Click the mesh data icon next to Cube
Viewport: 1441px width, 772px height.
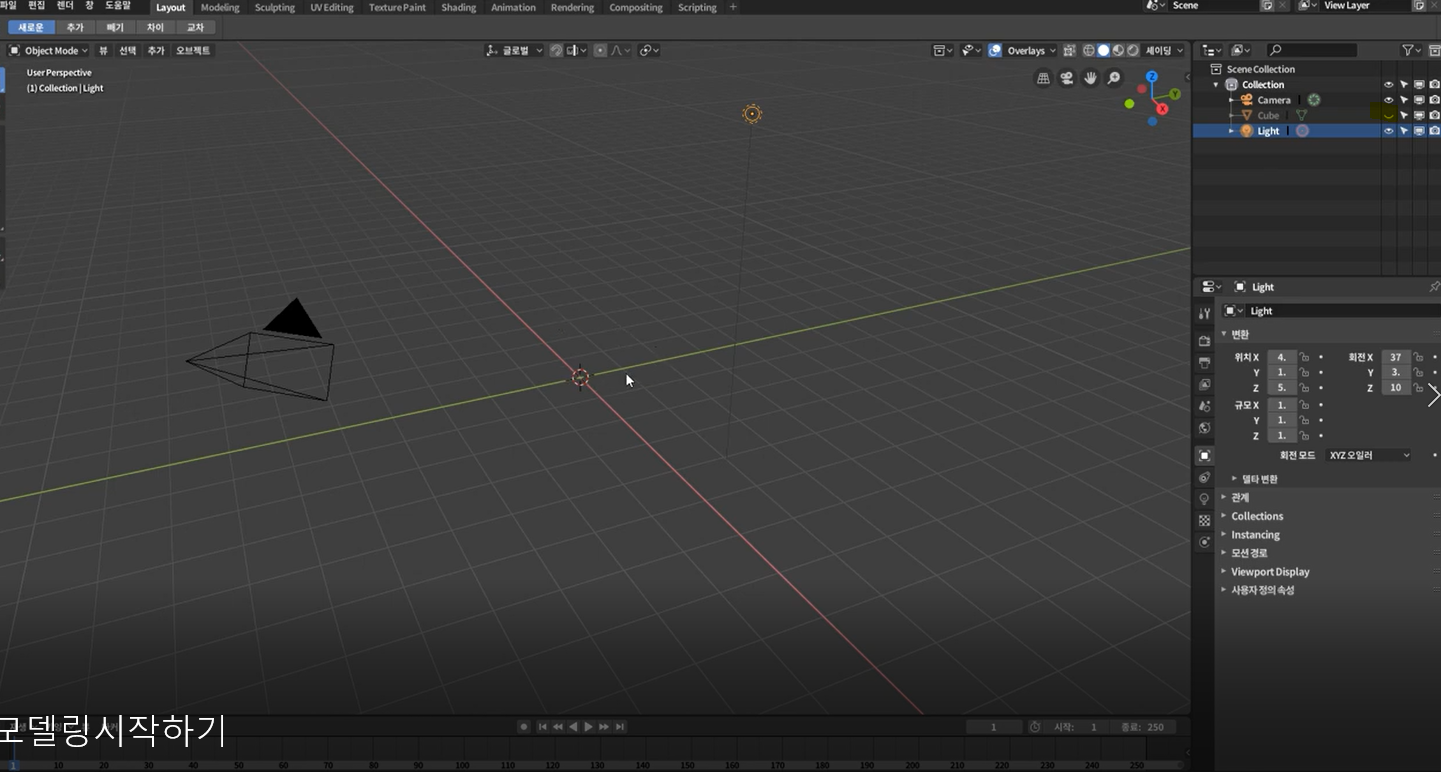pyautogui.click(x=1301, y=115)
